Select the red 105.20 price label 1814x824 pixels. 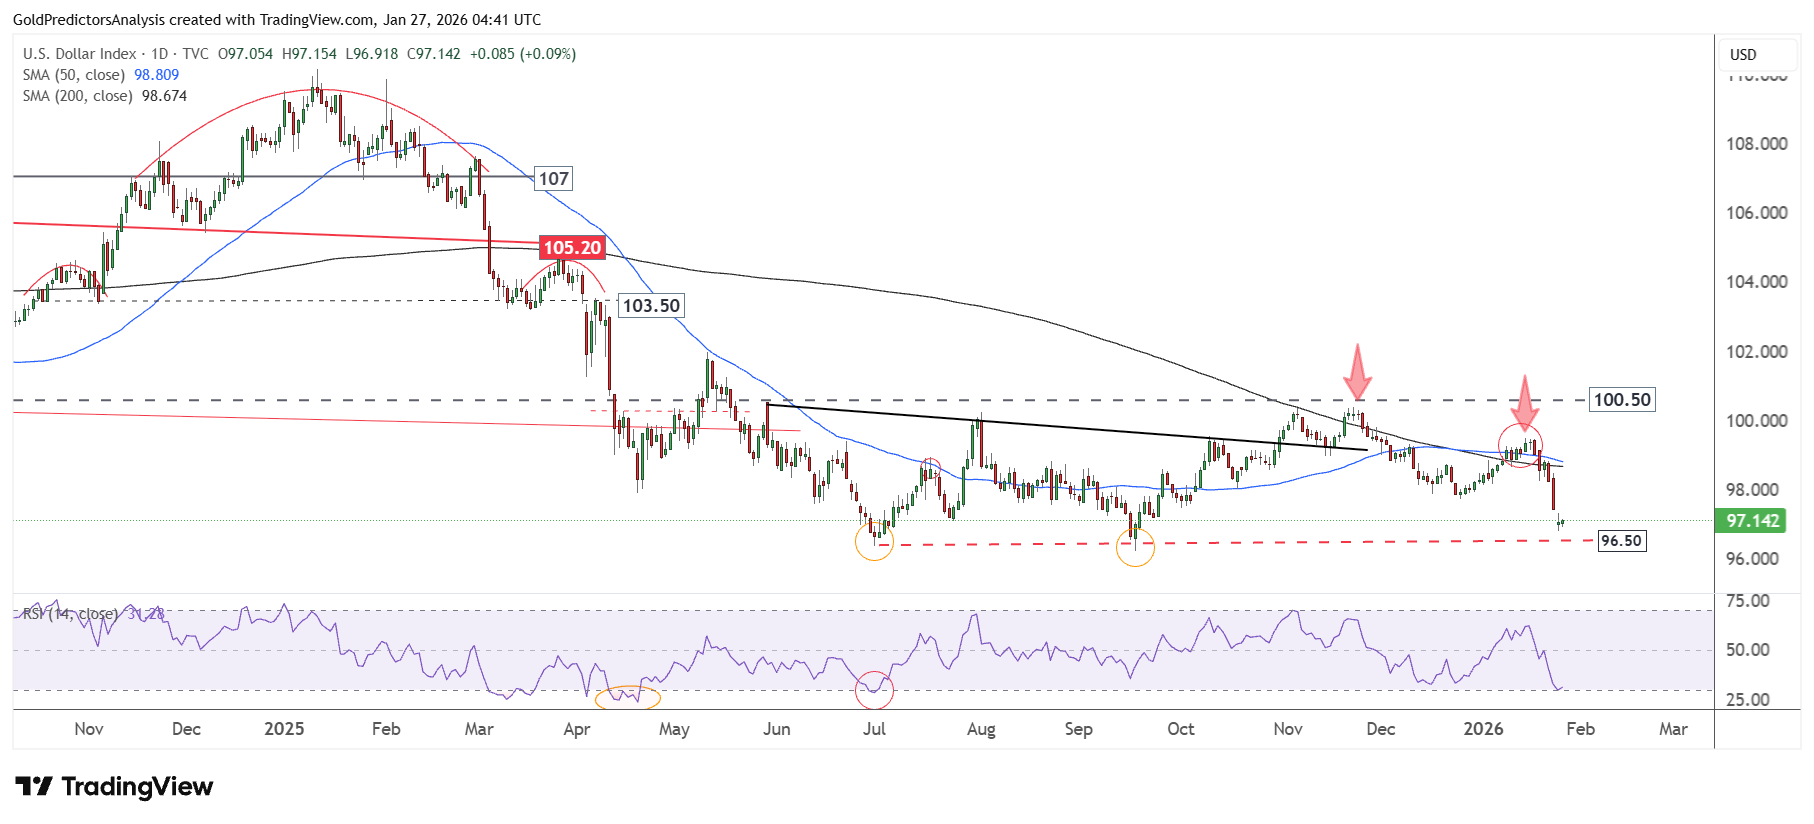tap(573, 248)
